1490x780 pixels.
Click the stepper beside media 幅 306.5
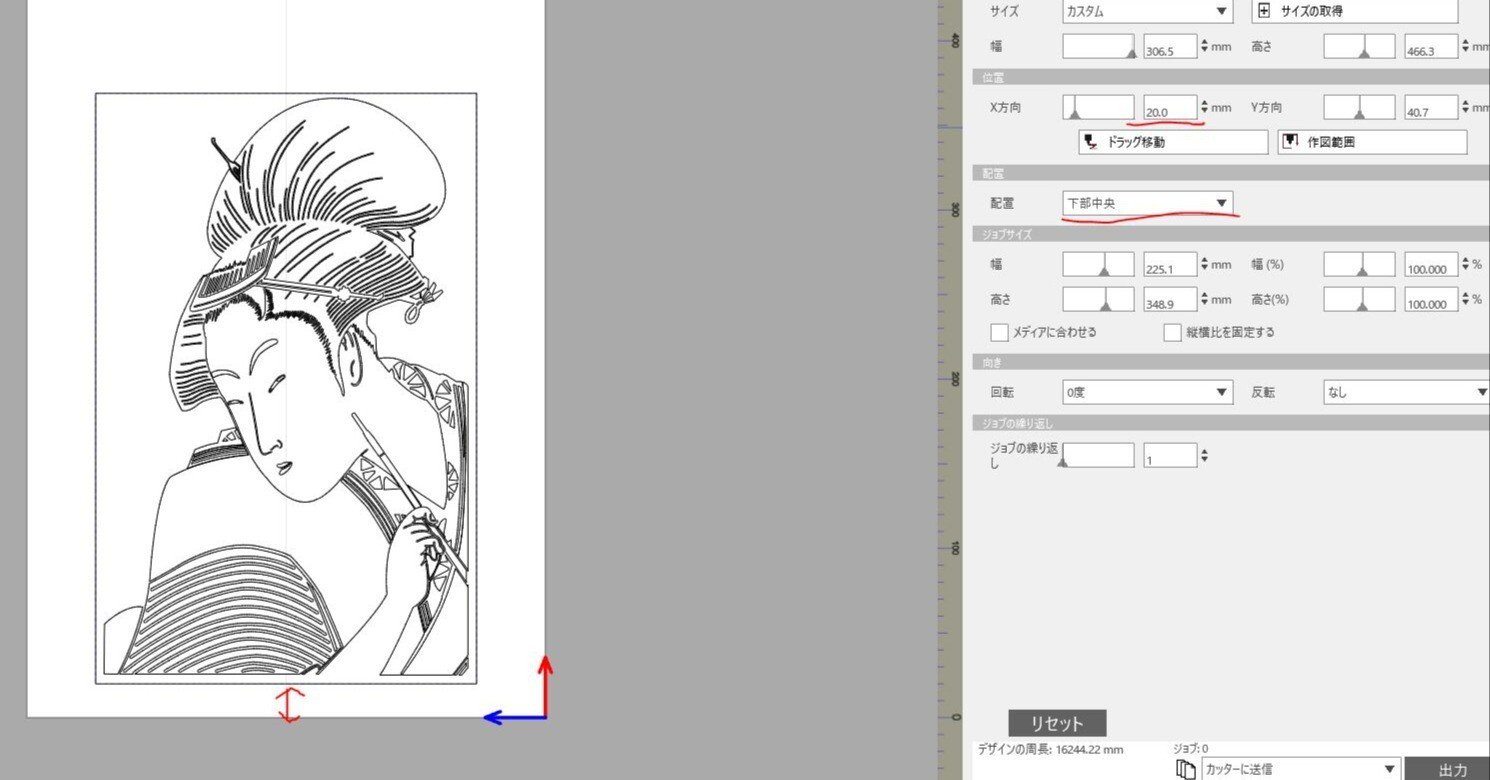pyautogui.click(x=1204, y=46)
